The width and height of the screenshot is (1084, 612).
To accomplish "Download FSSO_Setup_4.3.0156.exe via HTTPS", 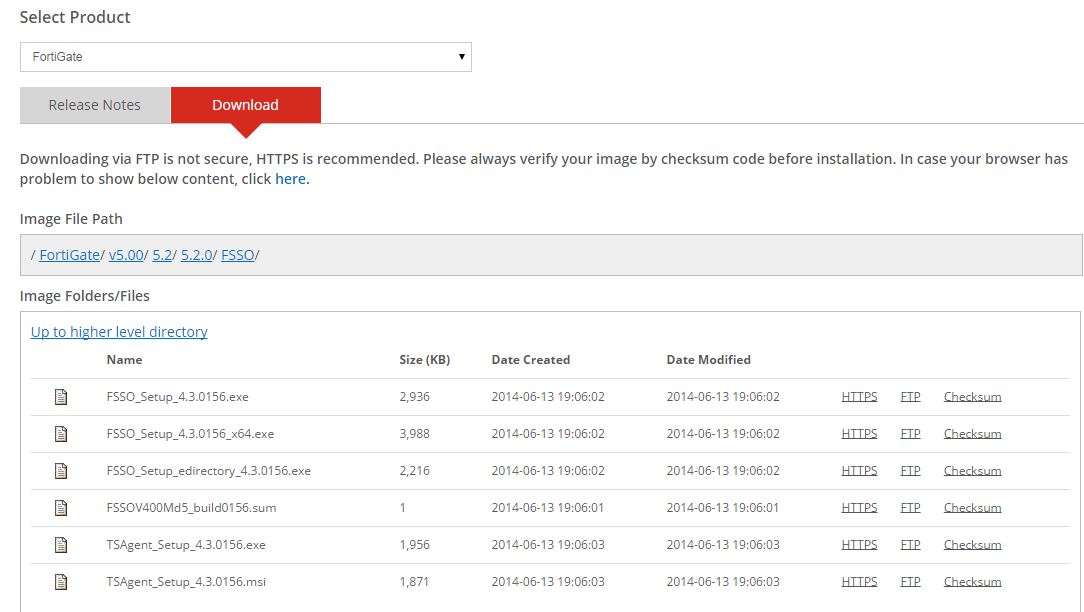I will [x=859, y=397].
